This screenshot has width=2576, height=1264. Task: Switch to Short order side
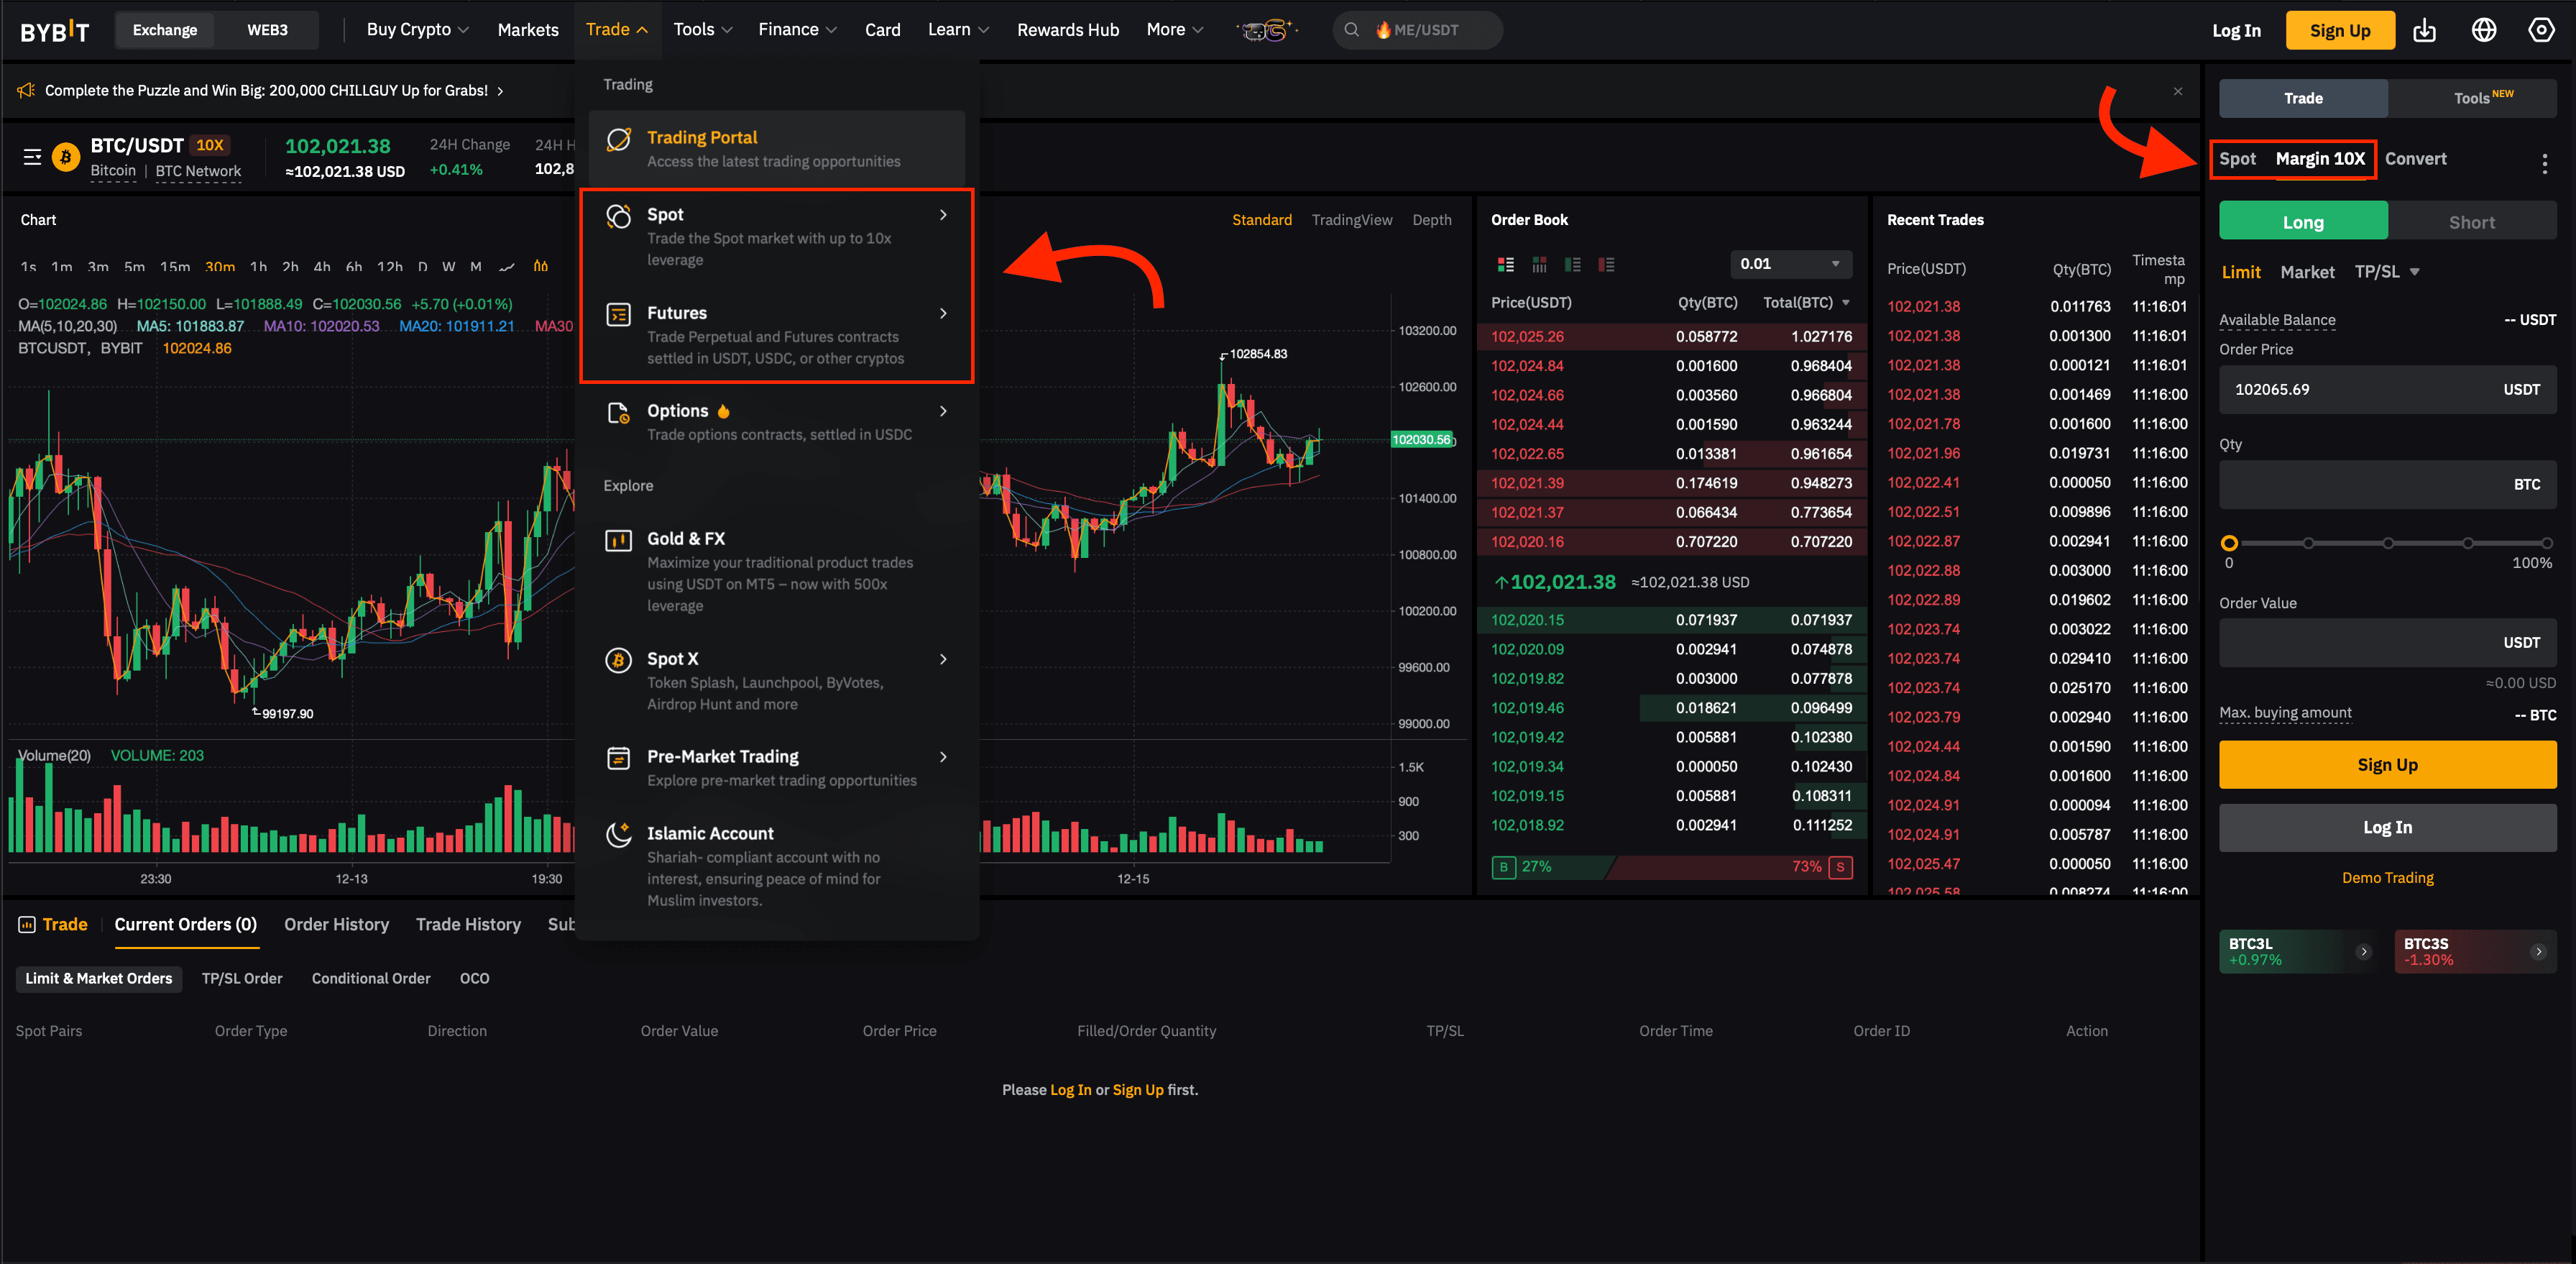coord(2471,222)
